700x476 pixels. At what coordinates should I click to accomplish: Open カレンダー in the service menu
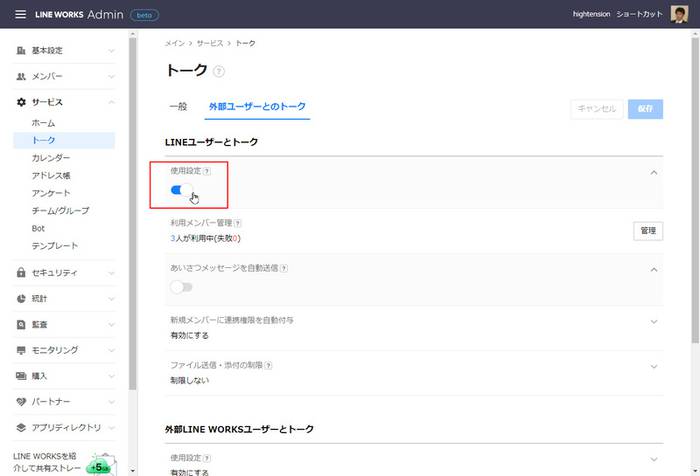click(x=51, y=158)
